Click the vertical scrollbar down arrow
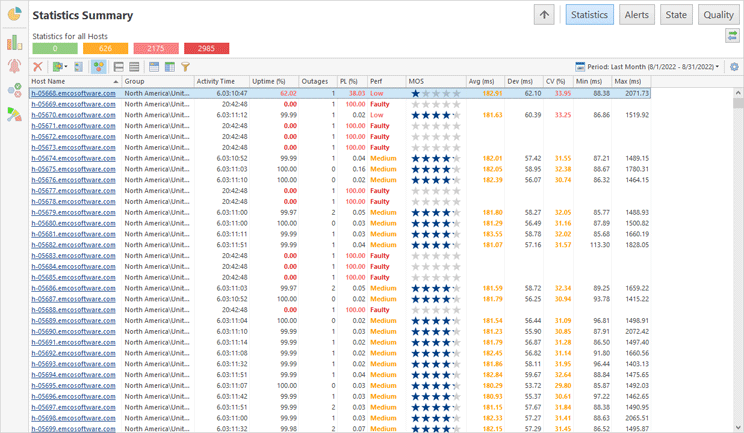744x433 pixels. 739,427
